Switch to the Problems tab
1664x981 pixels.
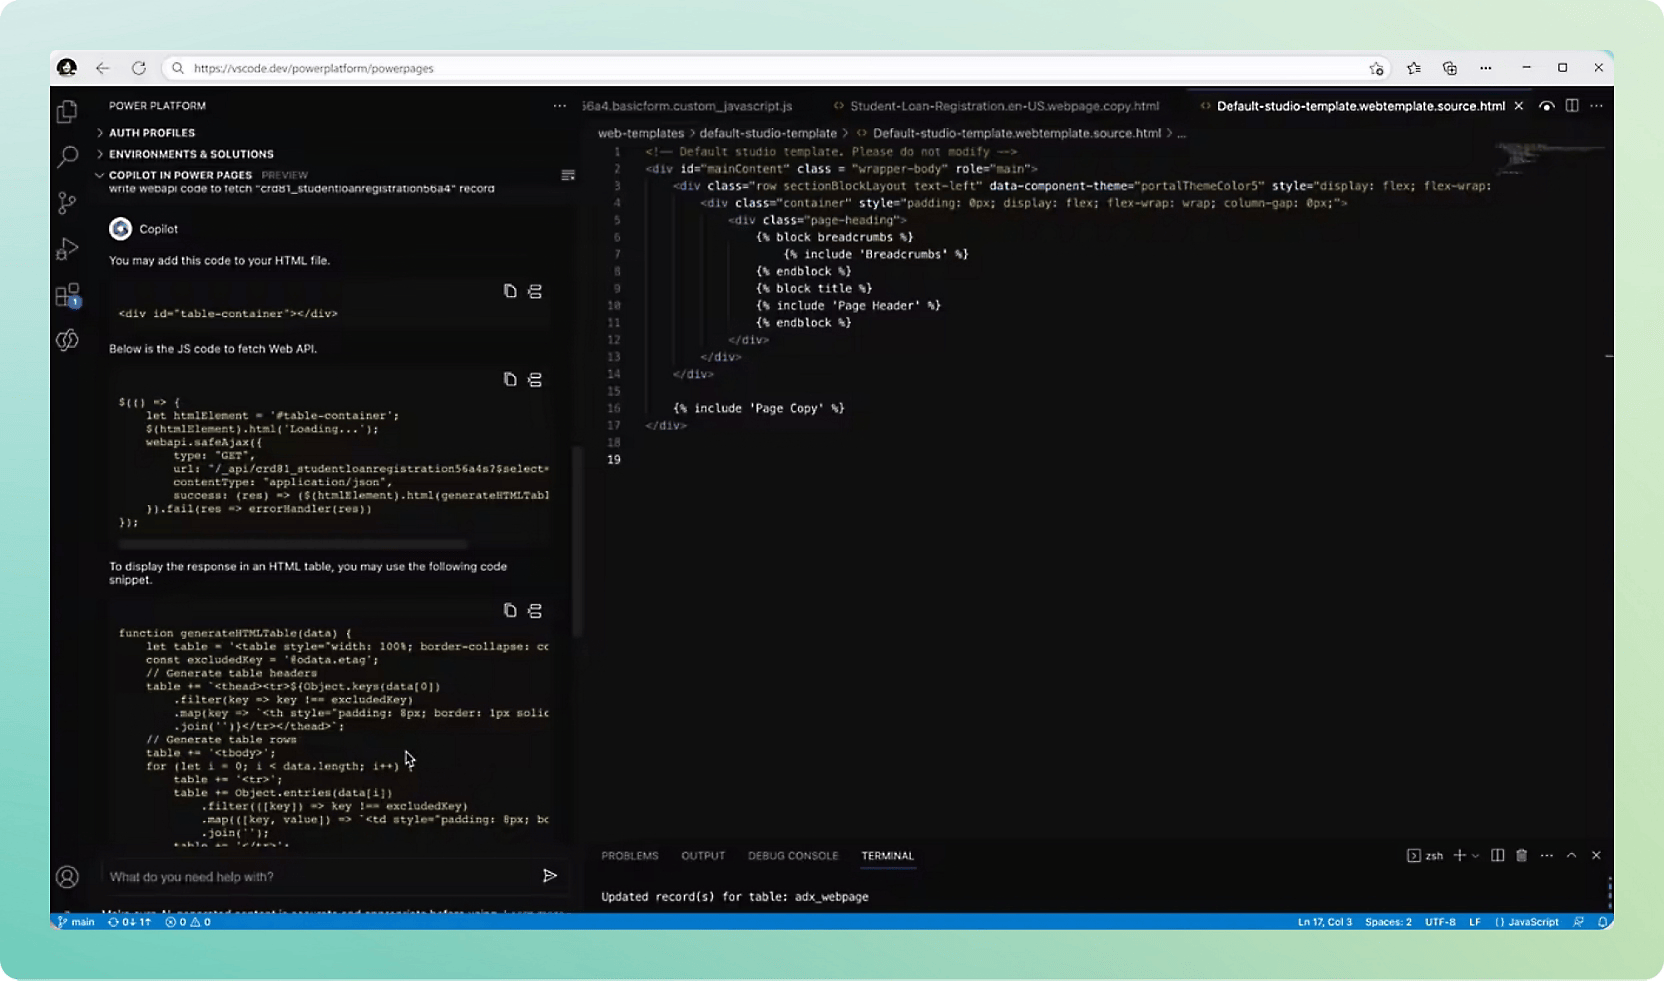[x=629, y=856]
